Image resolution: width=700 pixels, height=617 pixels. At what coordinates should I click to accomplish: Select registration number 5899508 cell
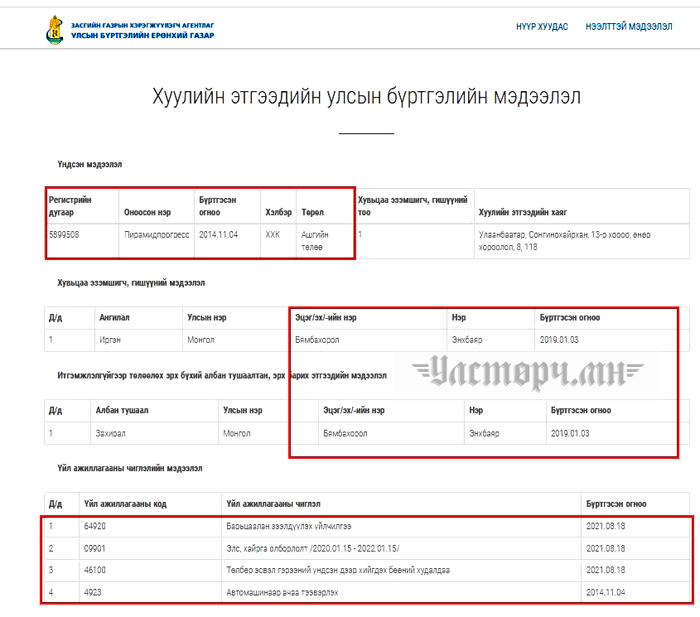64,235
